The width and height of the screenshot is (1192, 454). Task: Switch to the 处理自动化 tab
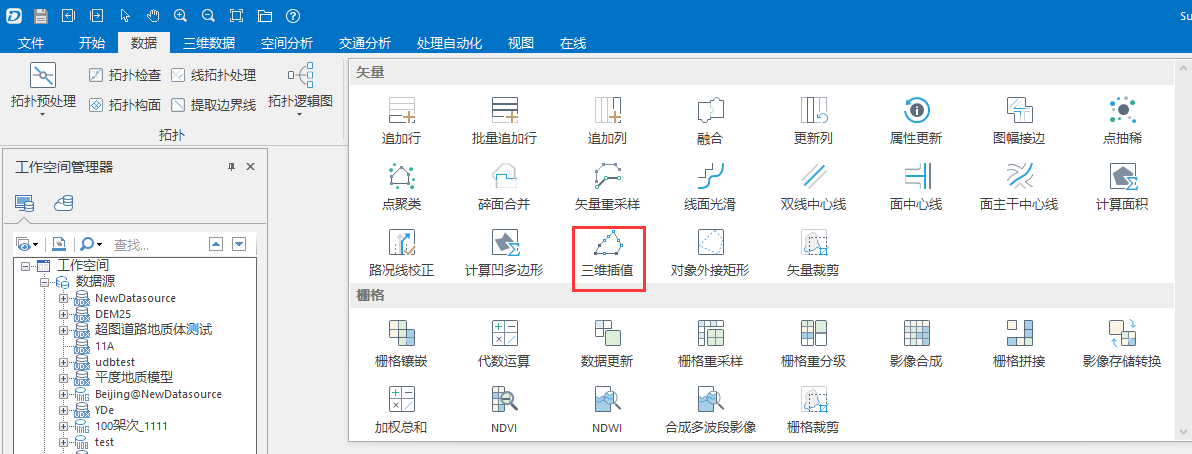coord(449,43)
